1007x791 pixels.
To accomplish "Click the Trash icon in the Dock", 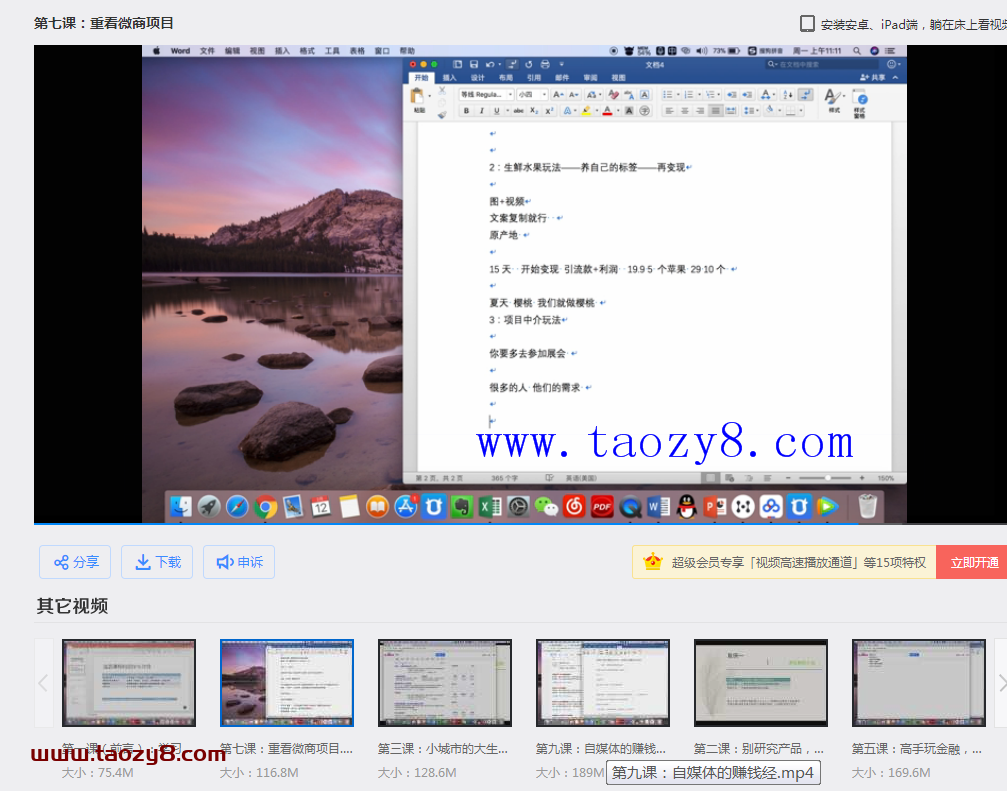I will click(867, 507).
